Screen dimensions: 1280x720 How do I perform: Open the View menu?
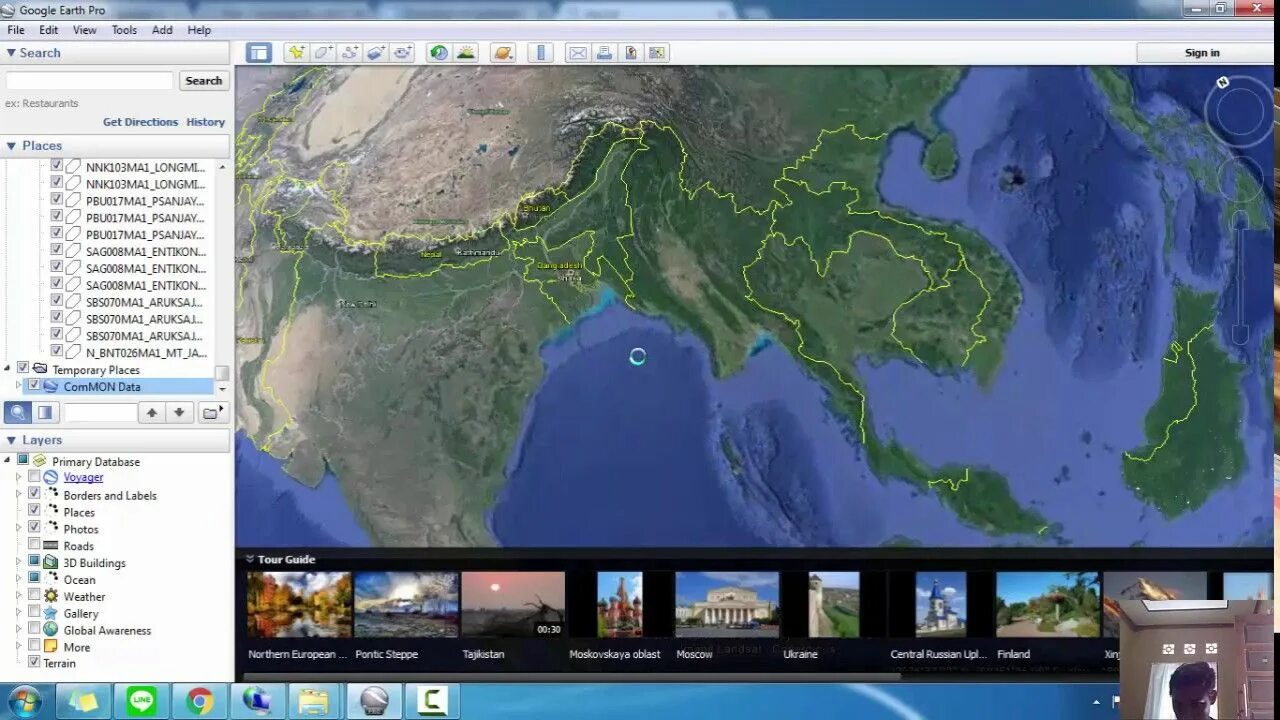click(85, 30)
